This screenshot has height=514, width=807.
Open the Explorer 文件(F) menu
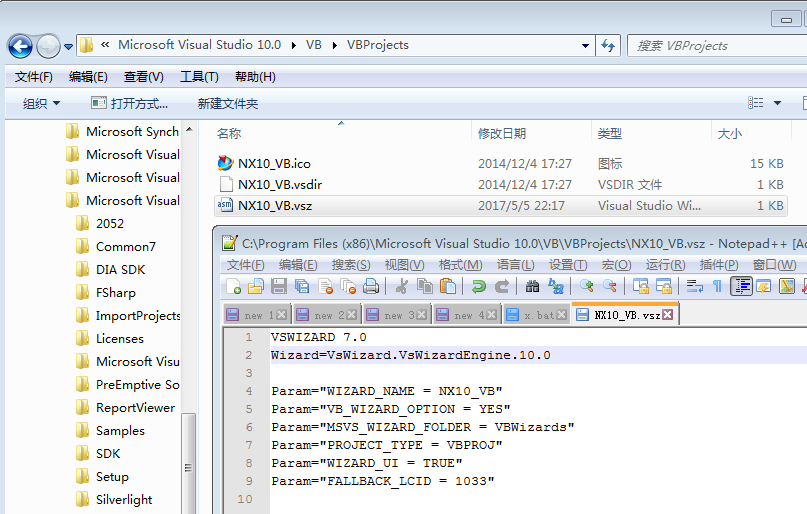[x=33, y=77]
